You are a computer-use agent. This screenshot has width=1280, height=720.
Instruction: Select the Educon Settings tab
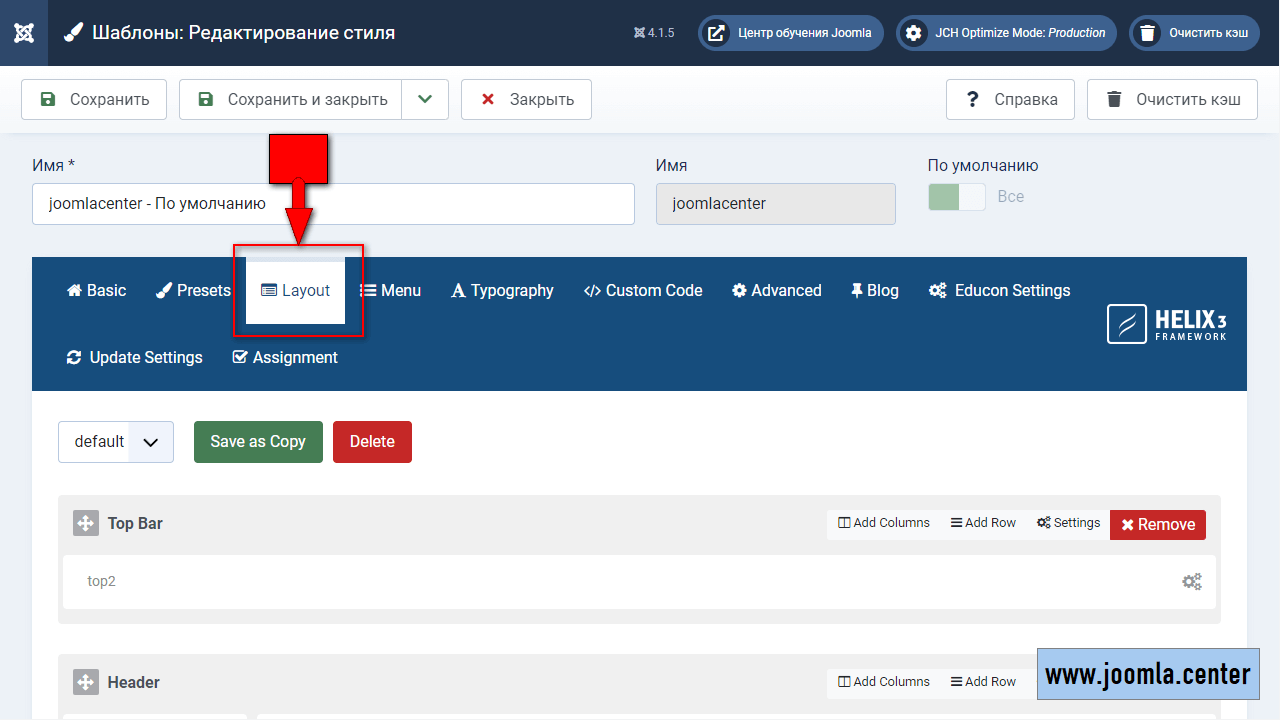(999, 291)
